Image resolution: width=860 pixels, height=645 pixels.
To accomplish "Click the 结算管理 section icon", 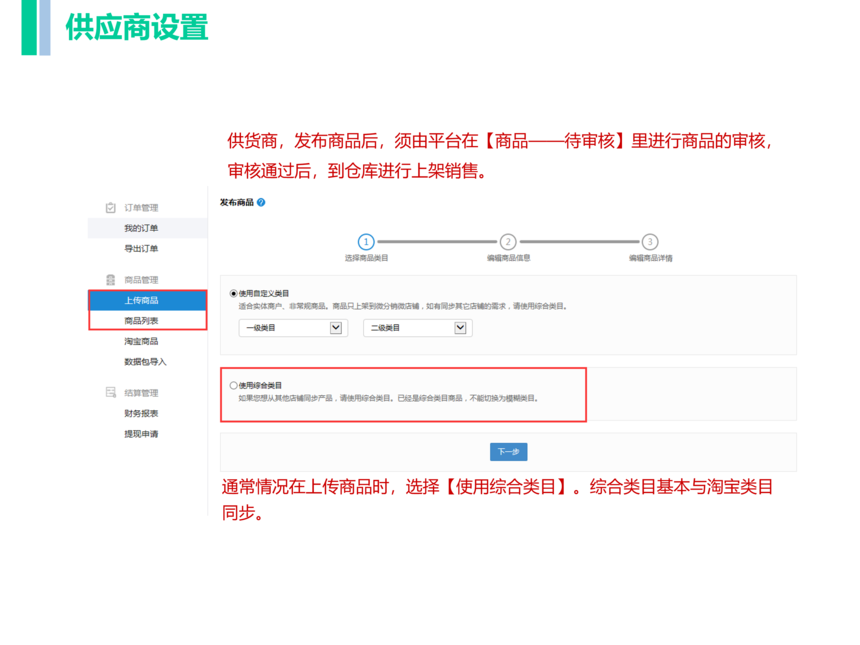I will tap(111, 393).
